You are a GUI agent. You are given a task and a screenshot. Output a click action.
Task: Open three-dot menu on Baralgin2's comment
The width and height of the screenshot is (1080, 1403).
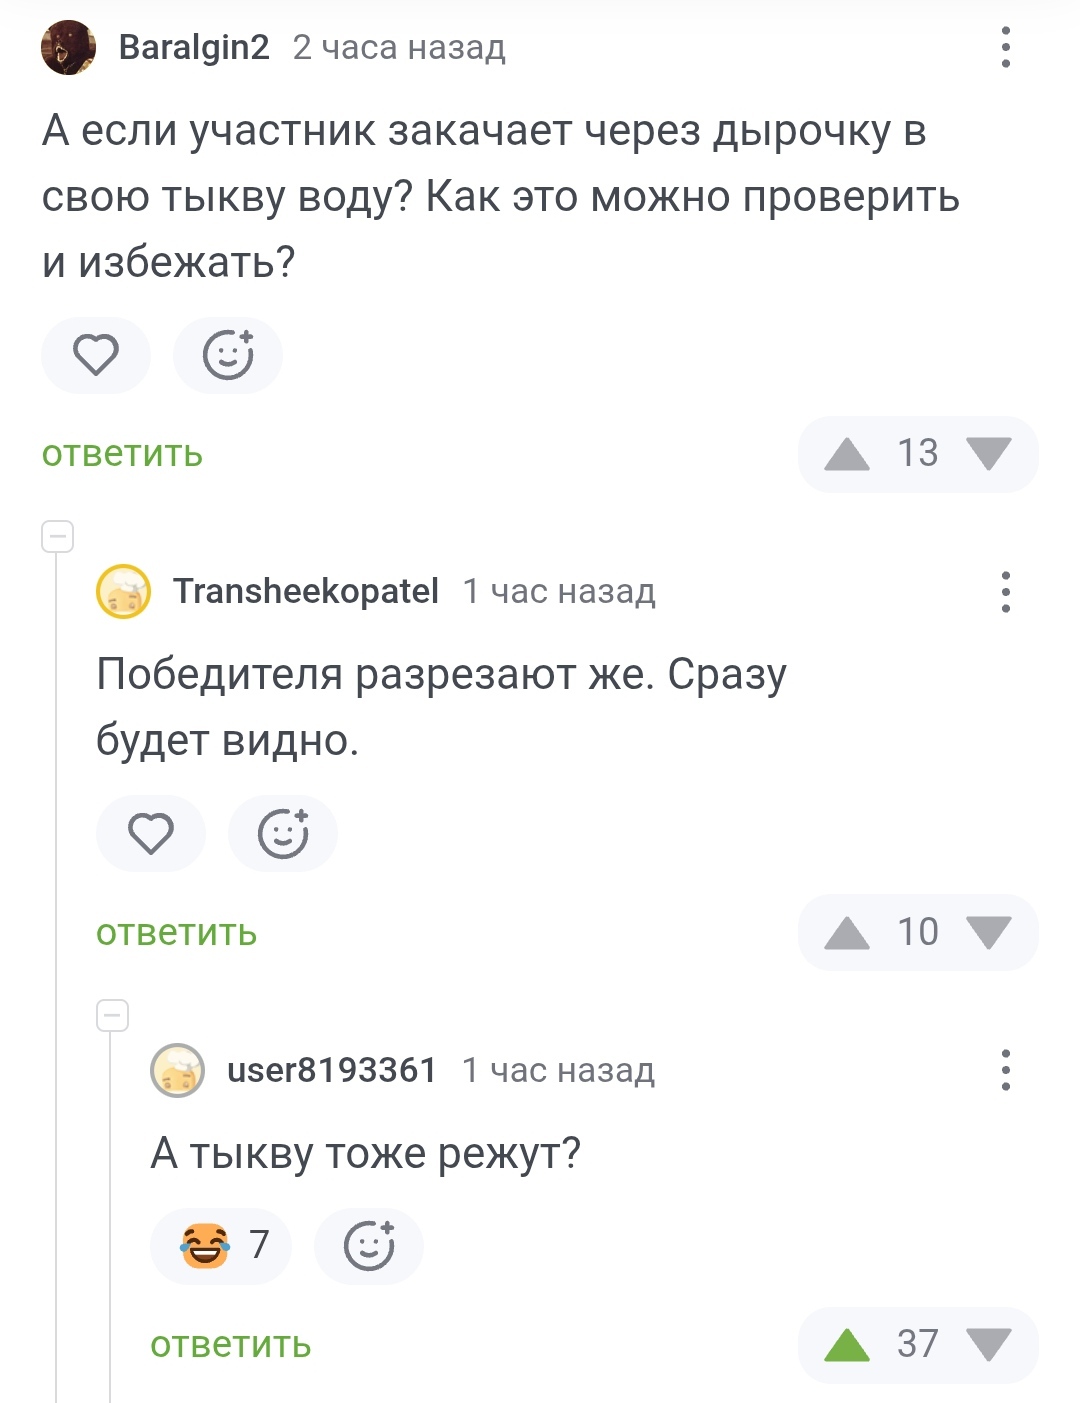pyautogui.click(x=1005, y=47)
